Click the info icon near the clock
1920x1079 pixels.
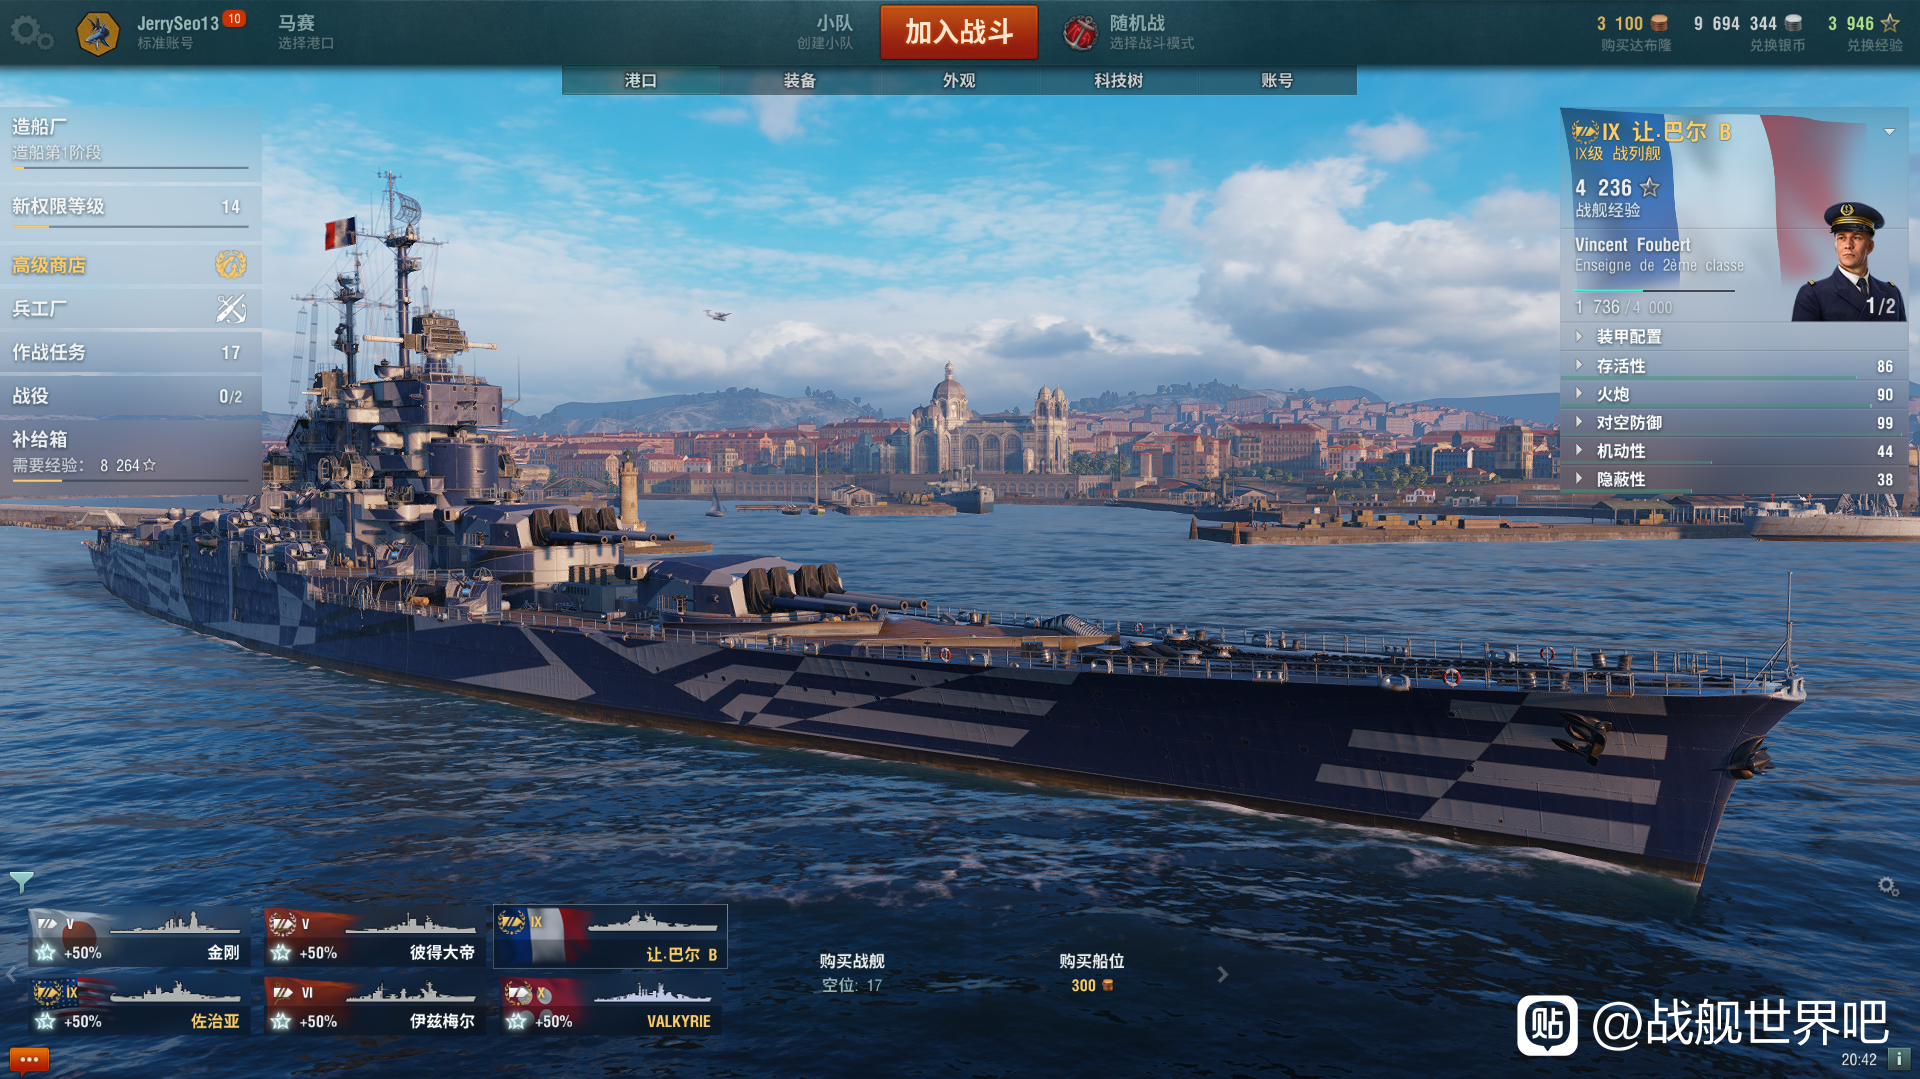click(1898, 1058)
